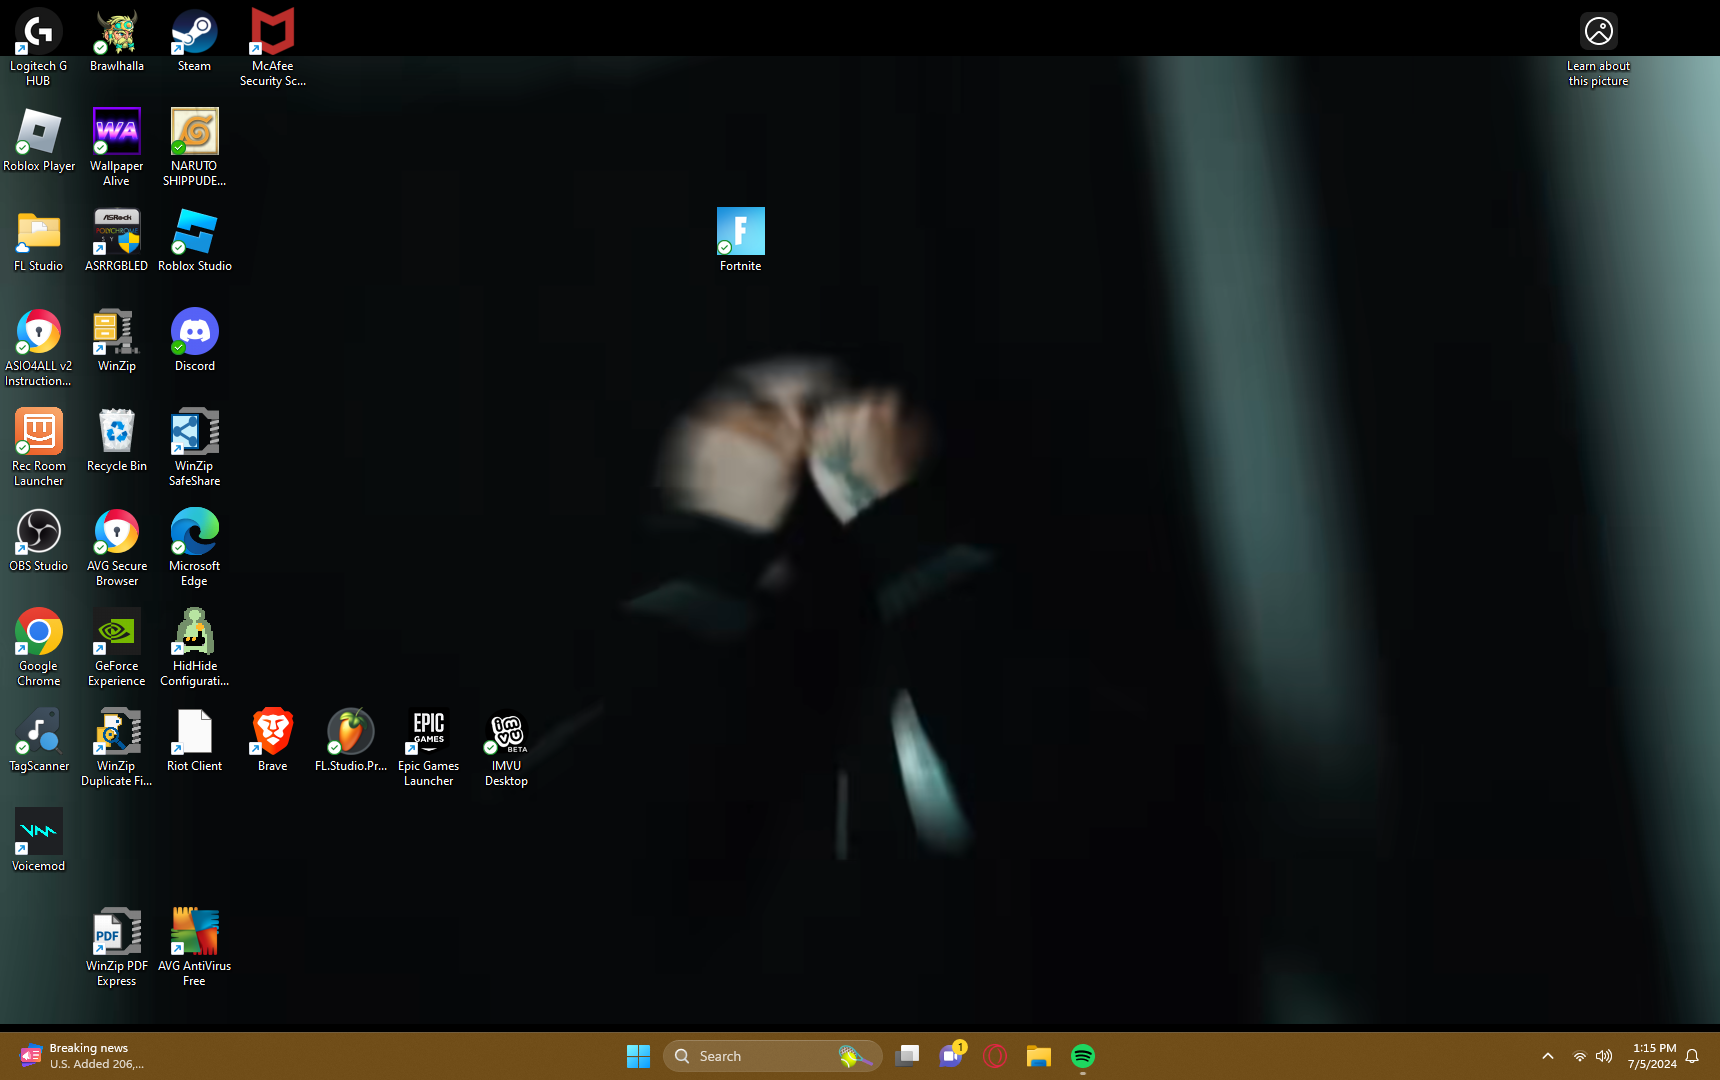Select the WinZip PDF Express icon
1720x1080 pixels.
[x=117, y=947]
